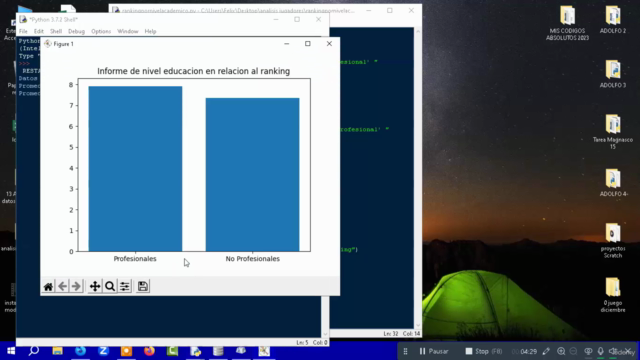Viewport: 640px width, 360px height.
Task: Grab recorder toolbar drag handle dots
Action: [x=405, y=351]
